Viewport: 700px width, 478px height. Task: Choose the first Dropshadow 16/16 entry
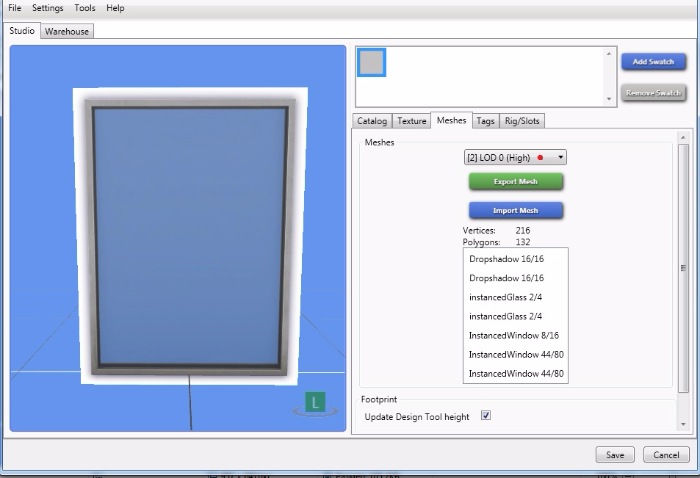pos(506,259)
